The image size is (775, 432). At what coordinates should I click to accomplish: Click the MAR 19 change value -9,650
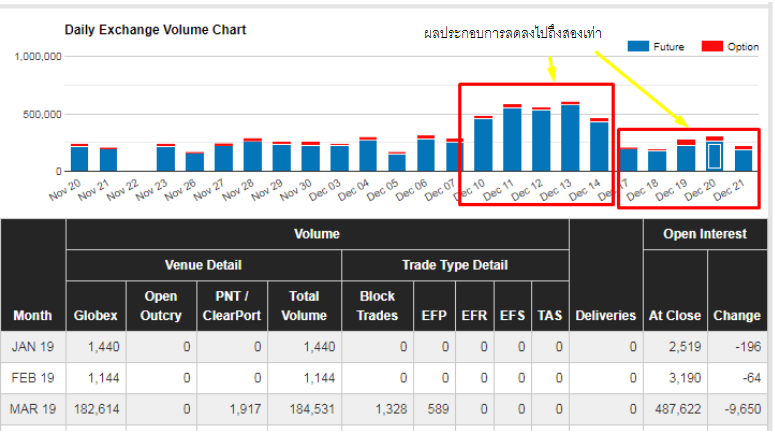point(743,409)
